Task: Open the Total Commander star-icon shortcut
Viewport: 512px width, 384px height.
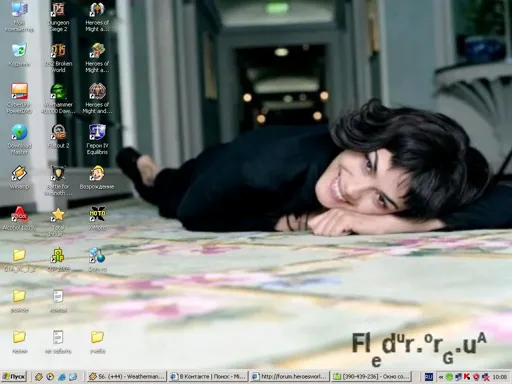Action: (x=58, y=221)
